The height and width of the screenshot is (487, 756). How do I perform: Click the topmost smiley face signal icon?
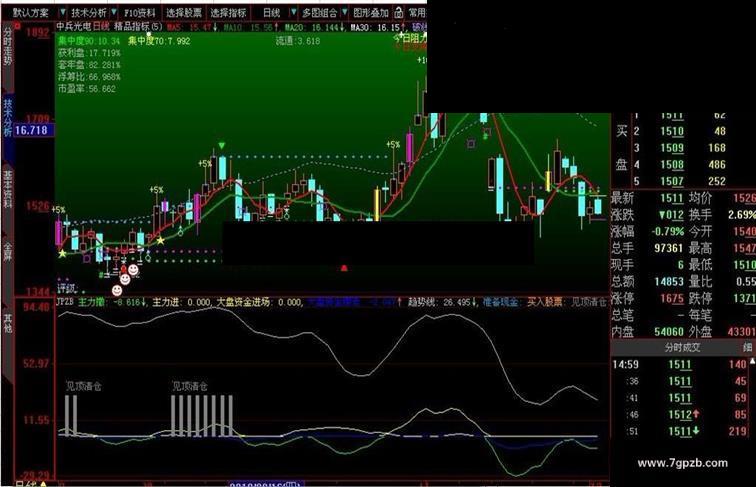click(134, 270)
